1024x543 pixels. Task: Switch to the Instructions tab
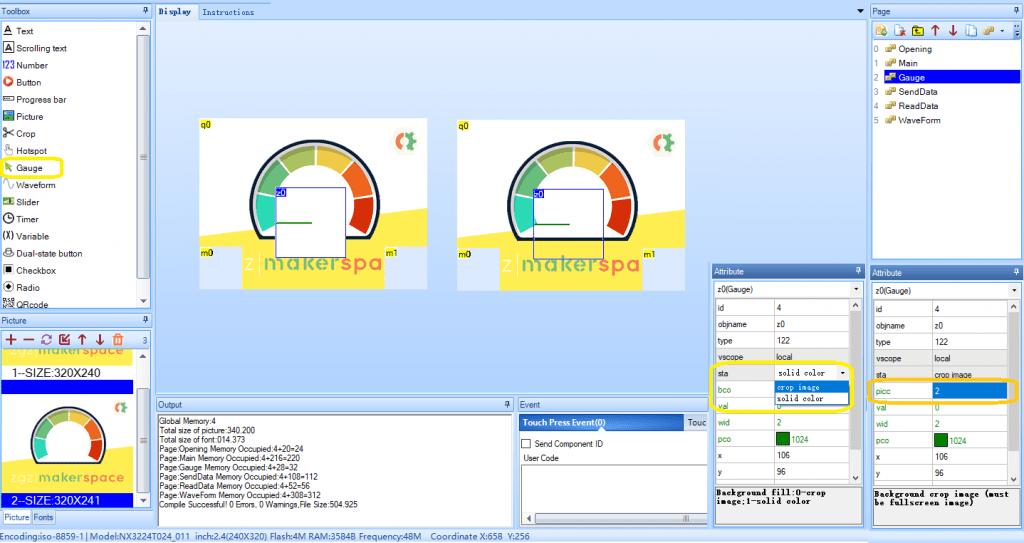point(227,12)
